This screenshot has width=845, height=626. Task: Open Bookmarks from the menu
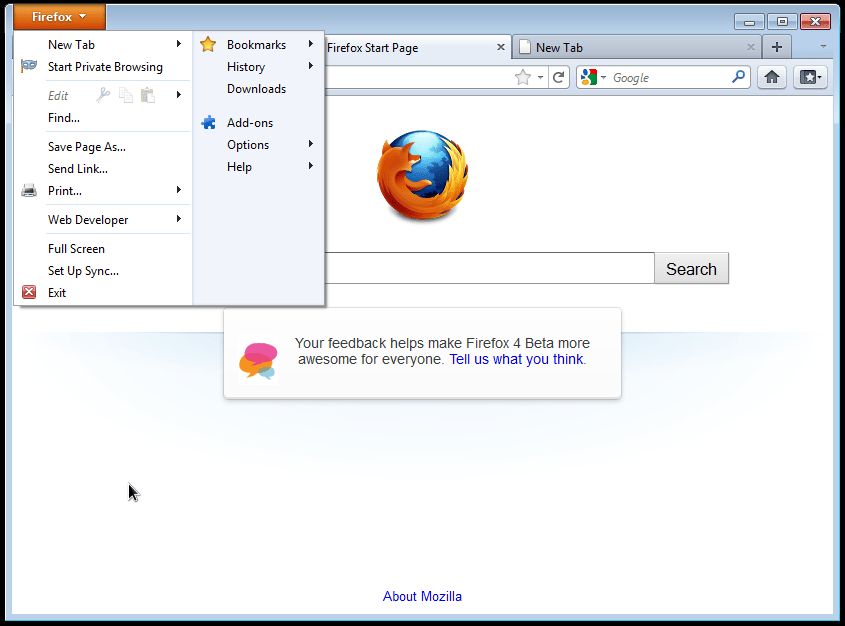(256, 45)
